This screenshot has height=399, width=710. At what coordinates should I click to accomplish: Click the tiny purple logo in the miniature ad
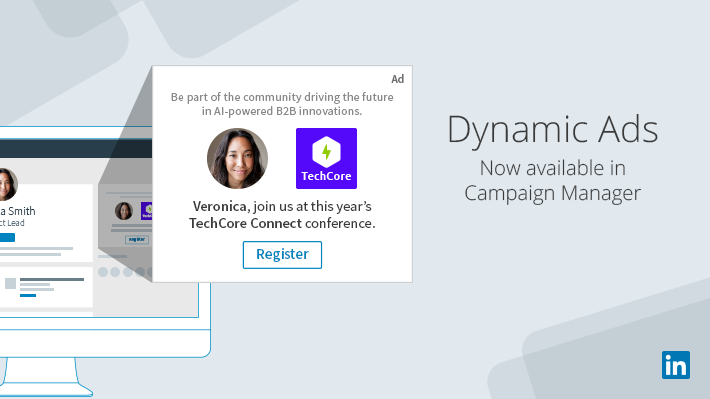point(147,211)
